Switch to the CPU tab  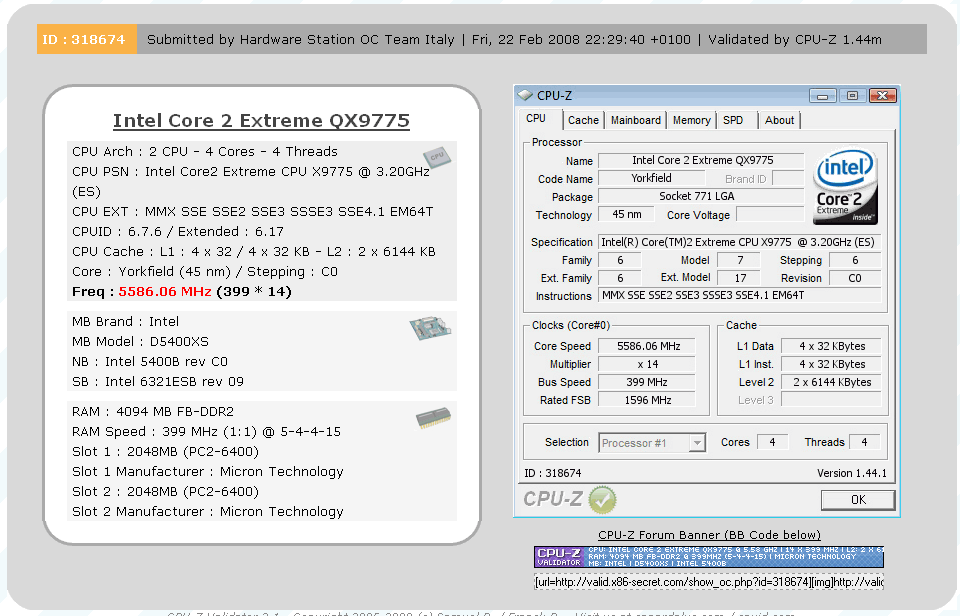536,119
